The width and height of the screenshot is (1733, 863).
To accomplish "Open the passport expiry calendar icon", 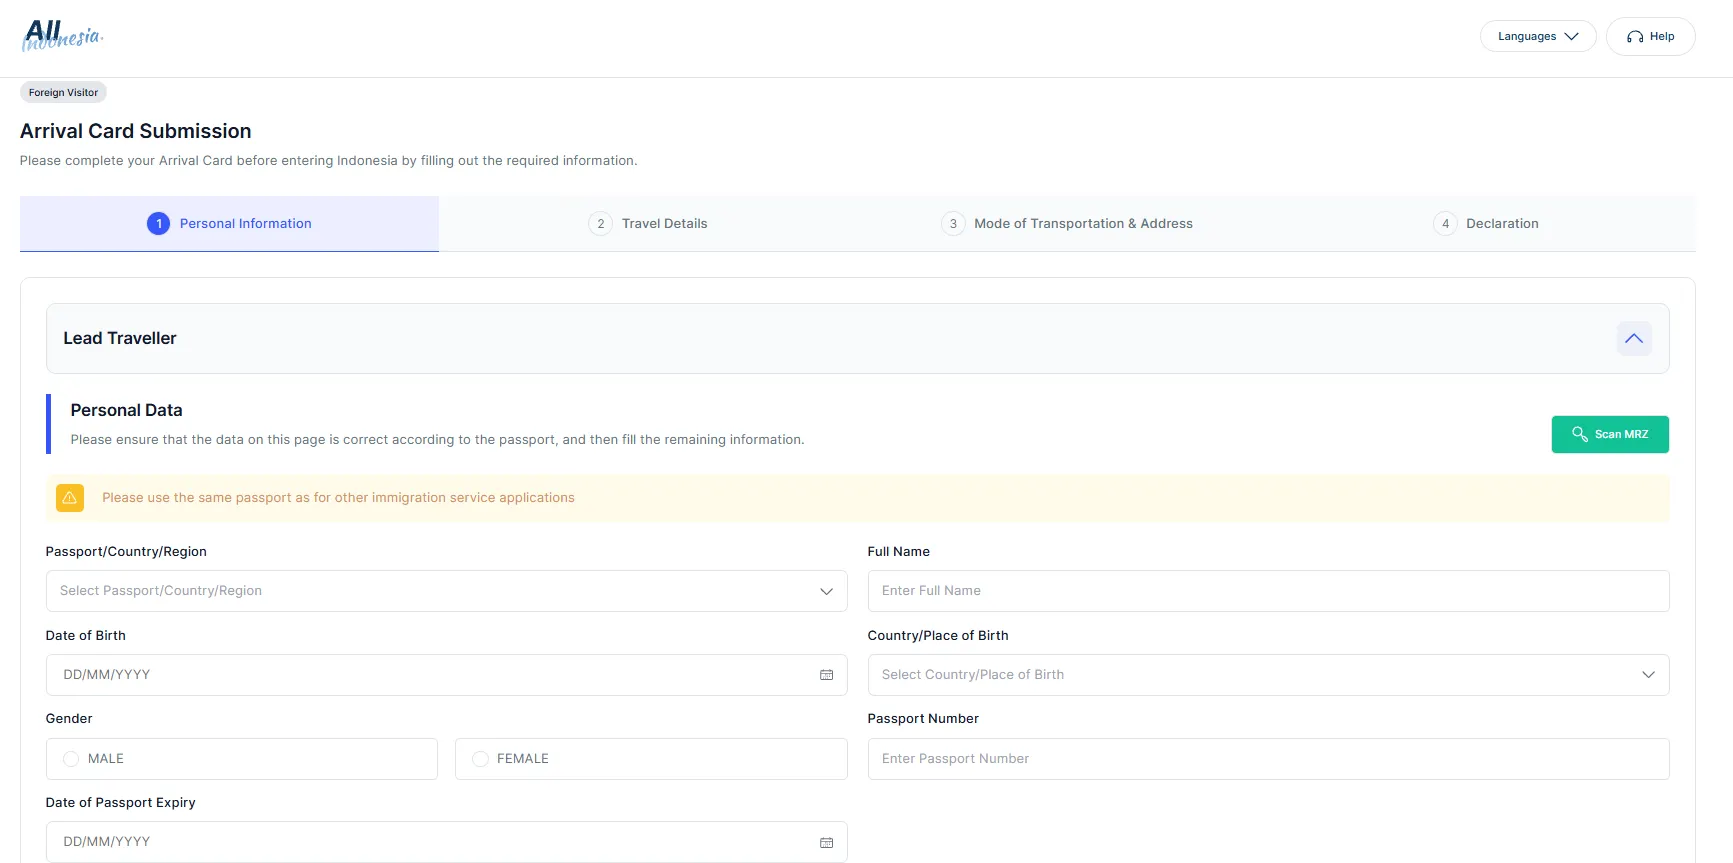I will click(x=826, y=842).
